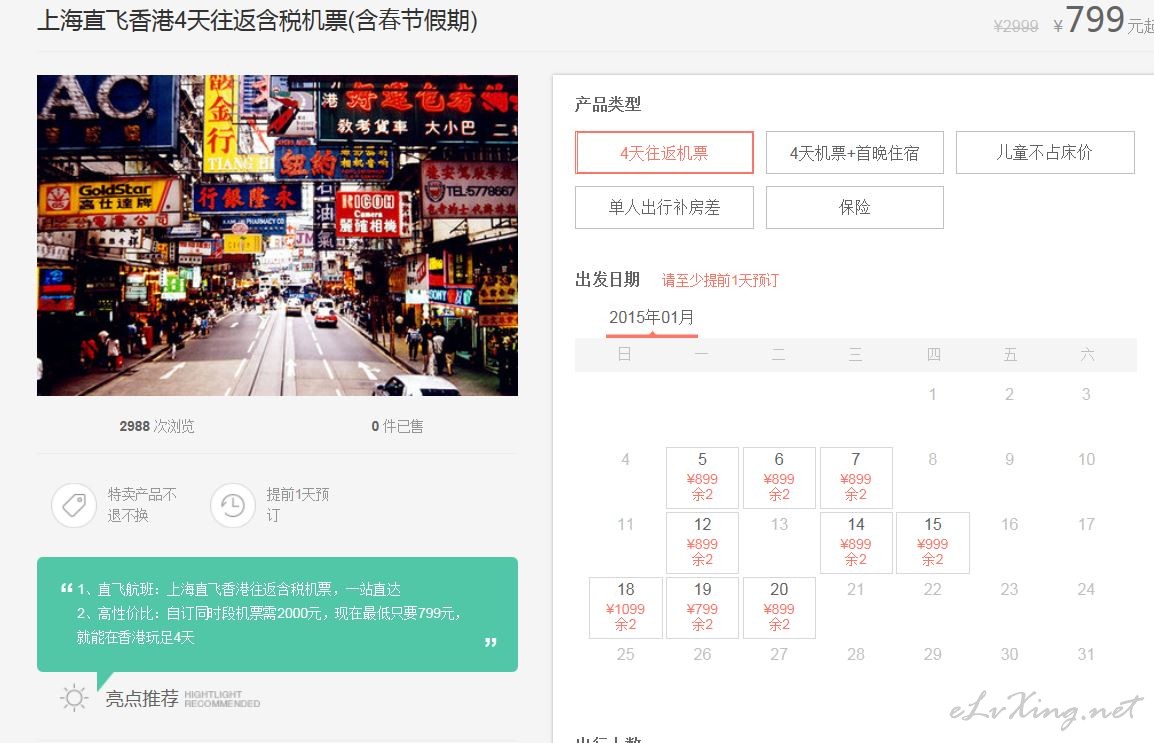Click unavailable date 31 in calendar

(1086, 654)
